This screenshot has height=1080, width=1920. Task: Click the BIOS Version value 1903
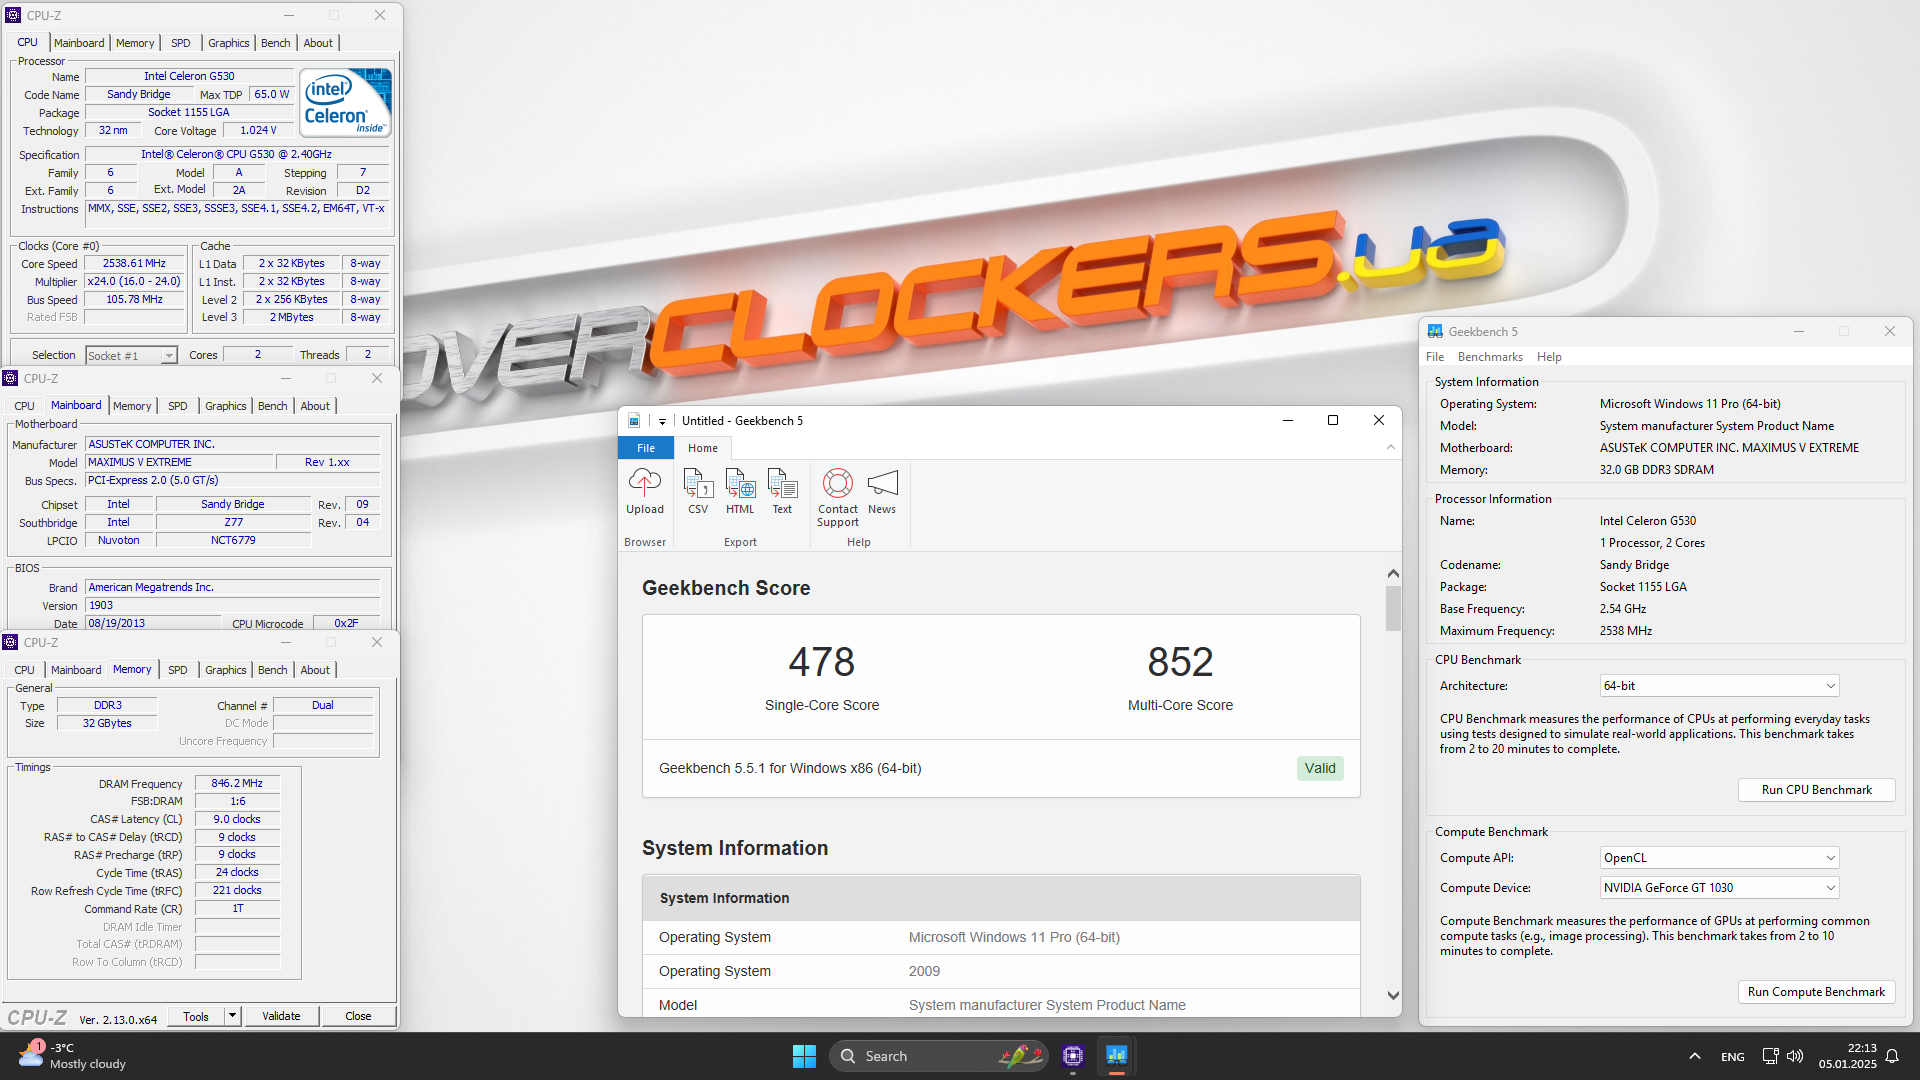coord(233,606)
